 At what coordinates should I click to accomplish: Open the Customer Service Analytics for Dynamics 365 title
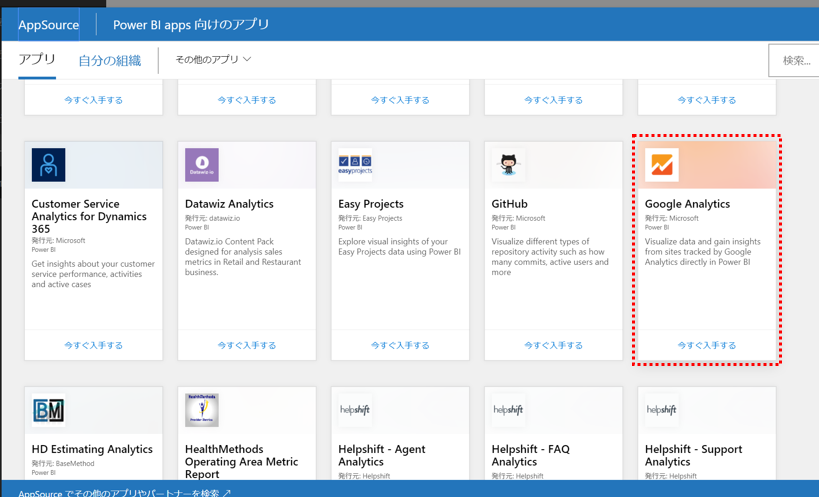pos(89,216)
